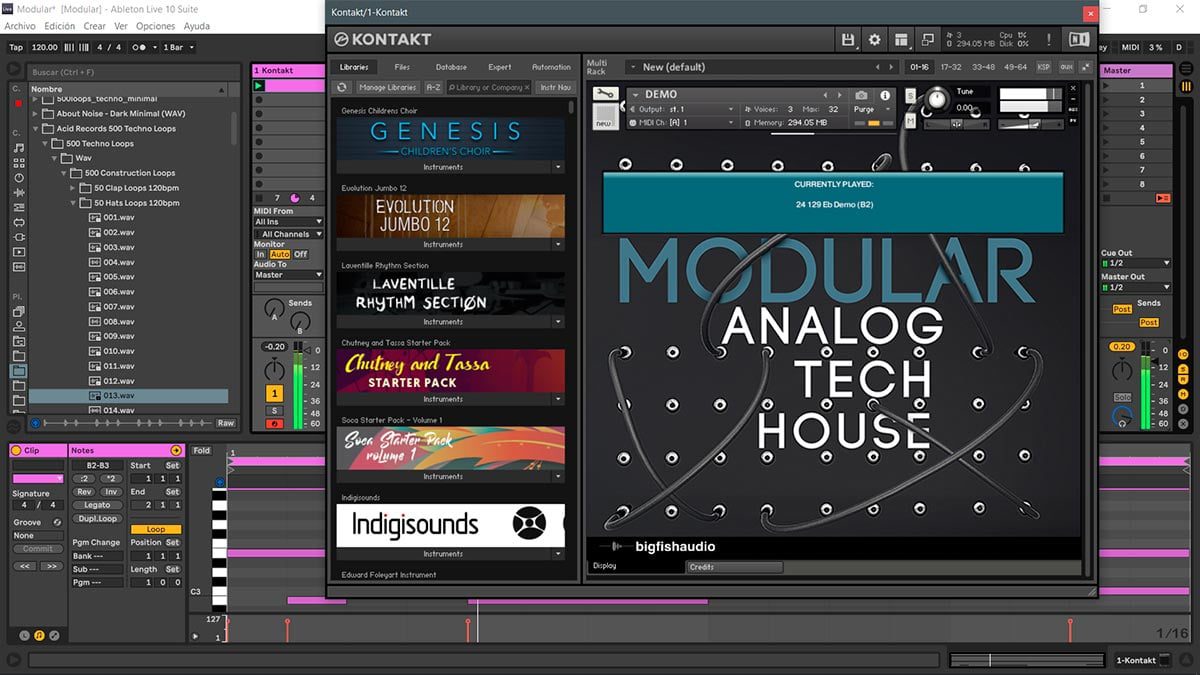Toggle Solo on the DEMO instrument

pyautogui.click(x=911, y=95)
